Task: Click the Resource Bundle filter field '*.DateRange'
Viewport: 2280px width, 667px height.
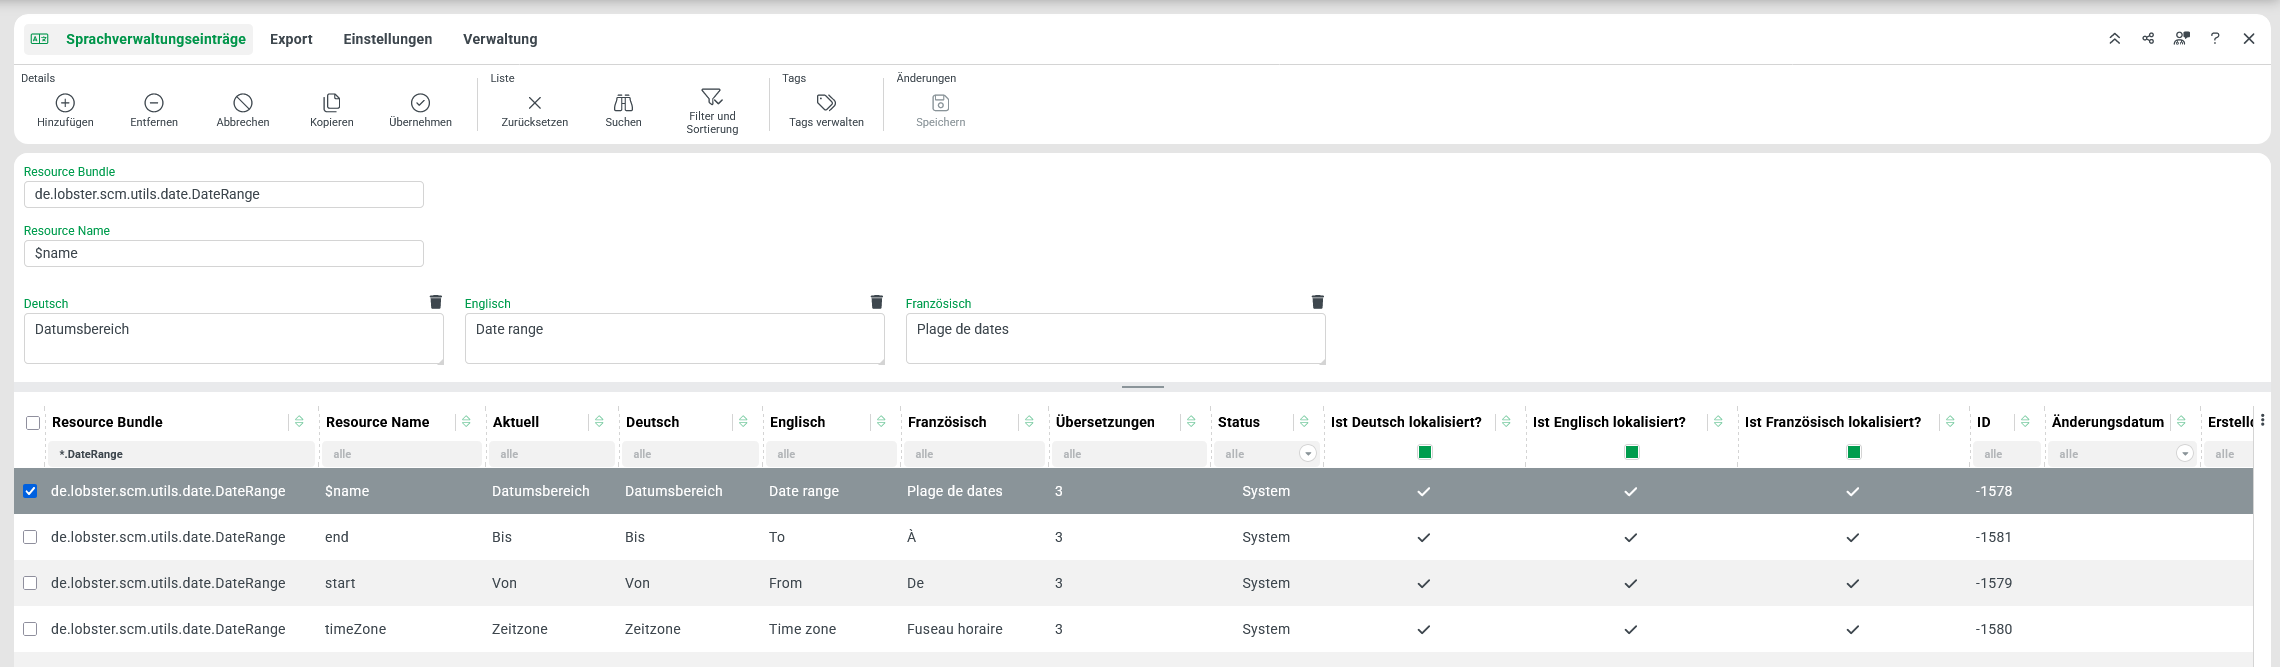Action: 183,454
